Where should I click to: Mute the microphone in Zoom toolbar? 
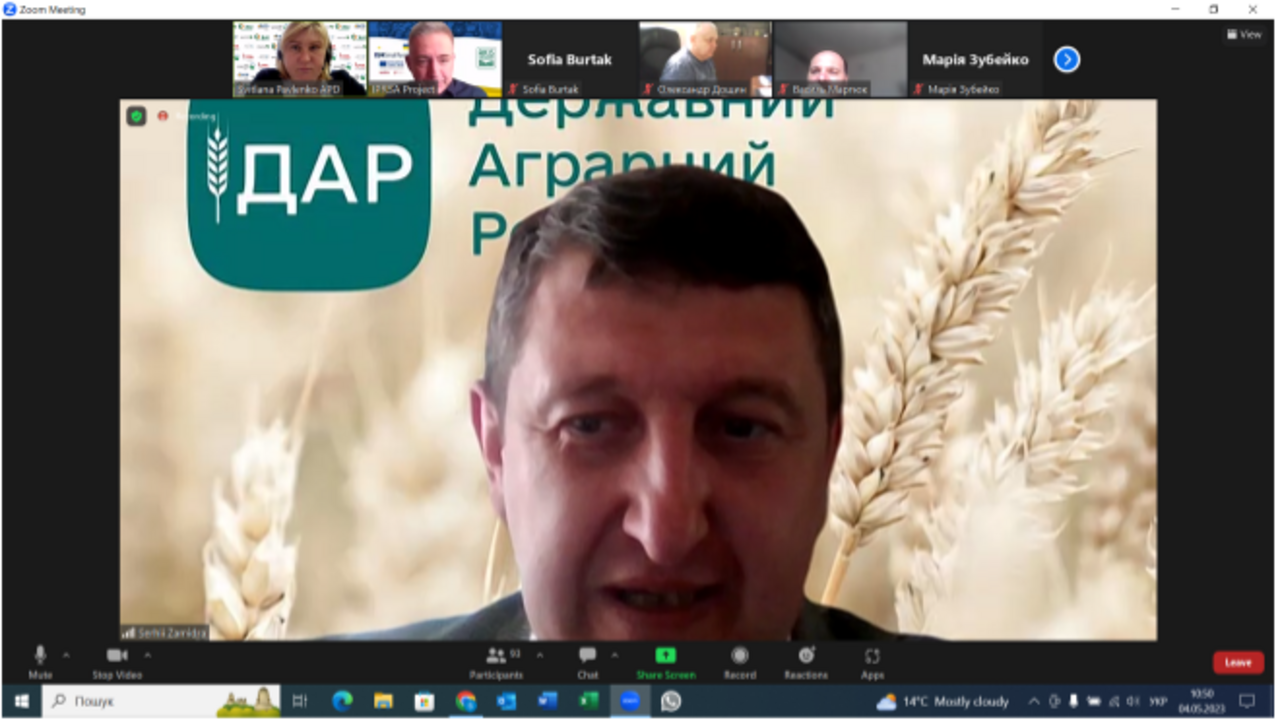(40, 656)
